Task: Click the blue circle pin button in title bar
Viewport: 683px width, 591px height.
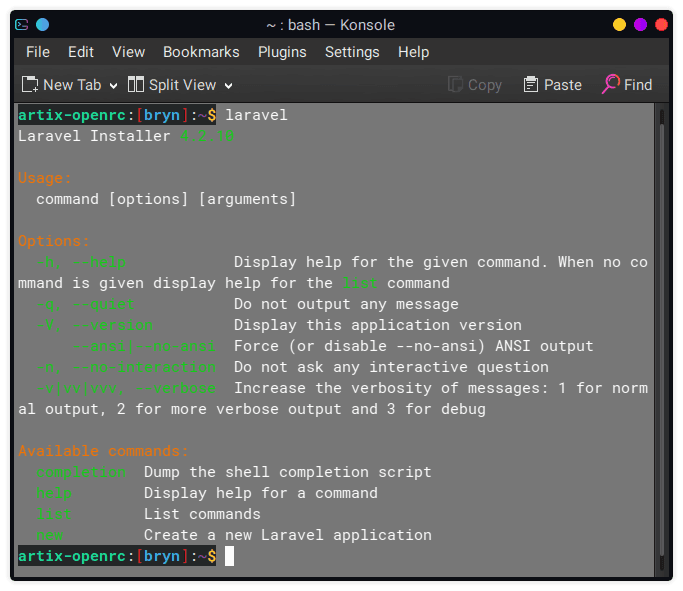Action: coord(42,24)
